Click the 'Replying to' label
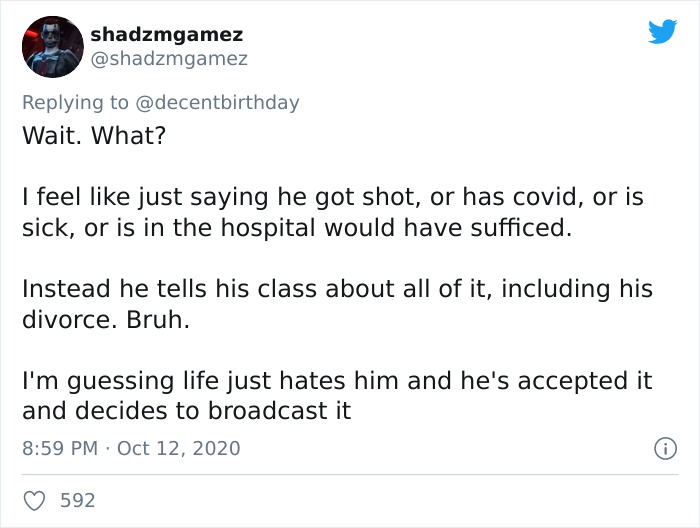The height and width of the screenshot is (528, 700). pos(75,103)
